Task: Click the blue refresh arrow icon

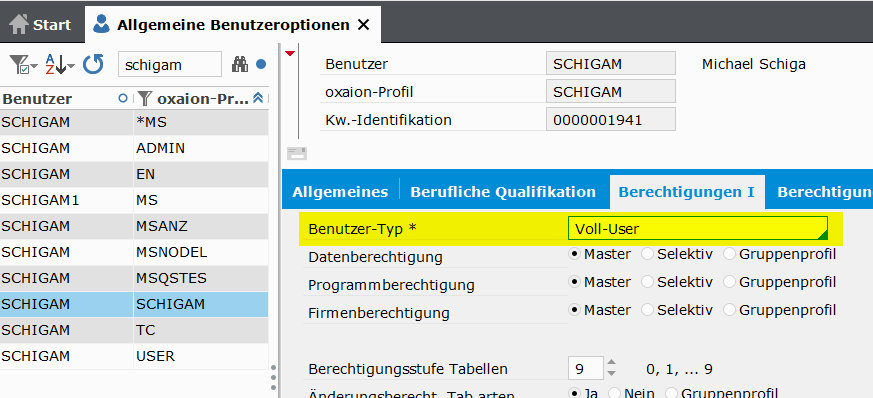Action: [x=94, y=65]
